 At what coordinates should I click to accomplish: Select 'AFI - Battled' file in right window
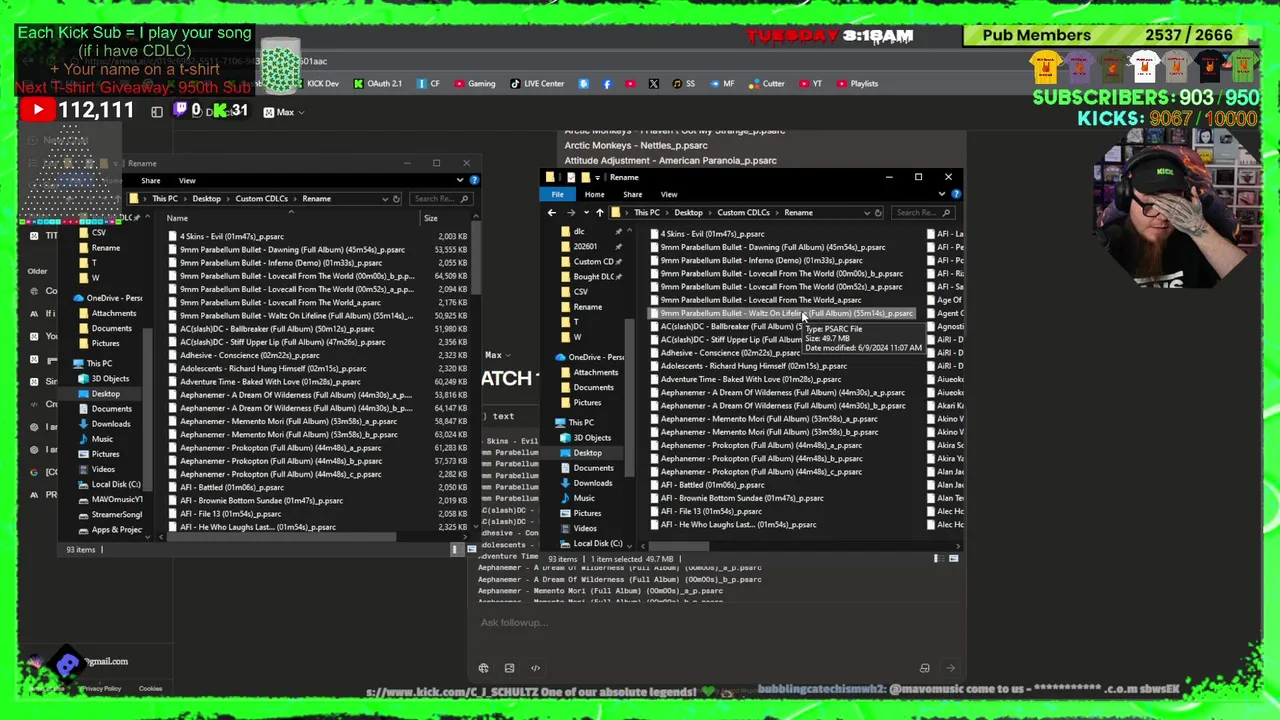705,484
